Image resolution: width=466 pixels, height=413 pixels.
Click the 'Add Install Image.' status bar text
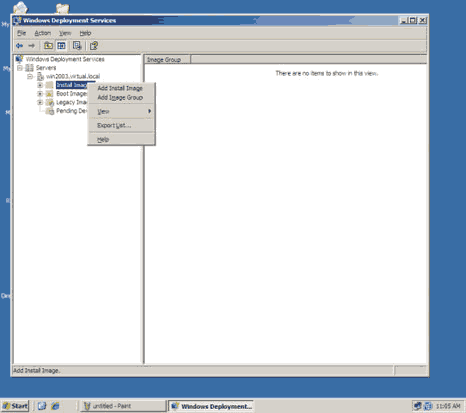pyautogui.click(x=37, y=370)
